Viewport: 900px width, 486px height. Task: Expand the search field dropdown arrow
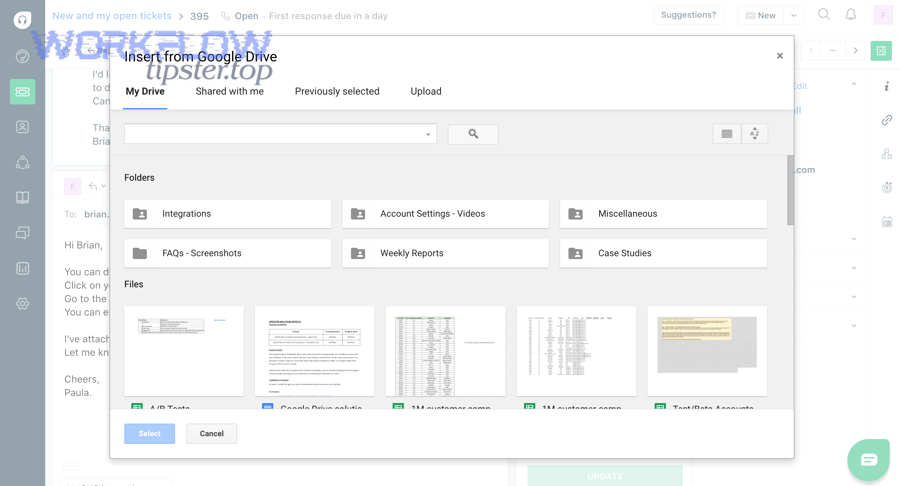pyautogui.click(x=428, y=134)
